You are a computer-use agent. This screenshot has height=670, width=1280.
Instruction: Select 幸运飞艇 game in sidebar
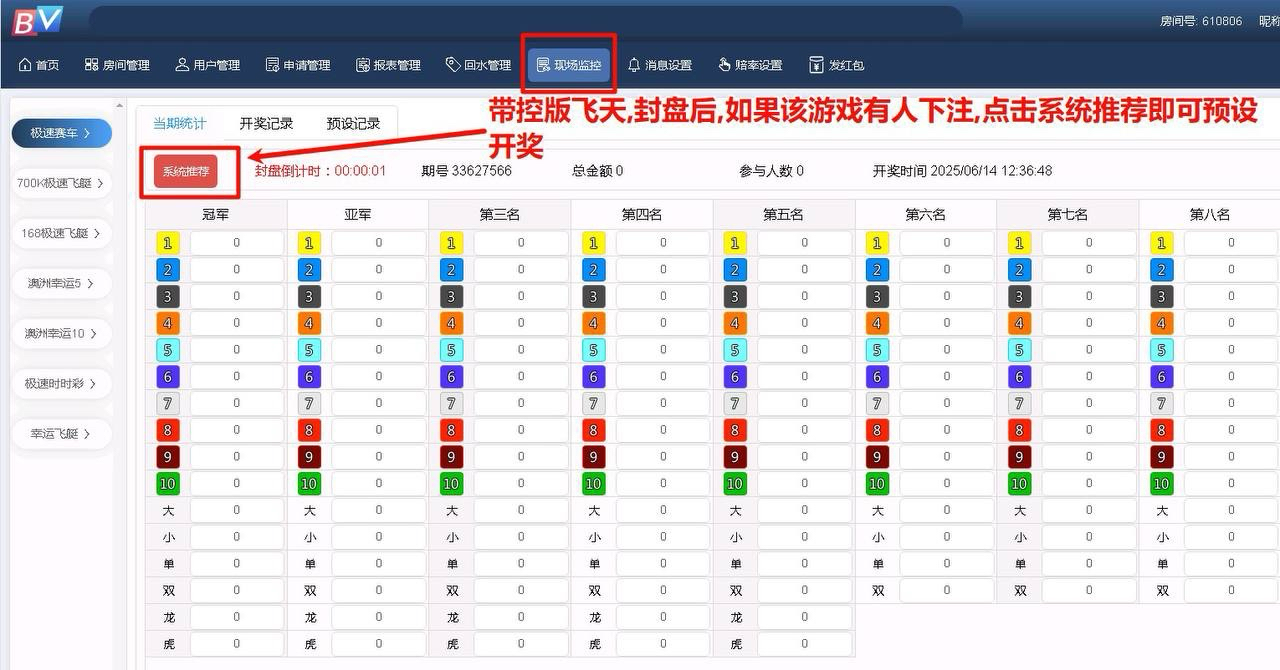tap(61, 434)
